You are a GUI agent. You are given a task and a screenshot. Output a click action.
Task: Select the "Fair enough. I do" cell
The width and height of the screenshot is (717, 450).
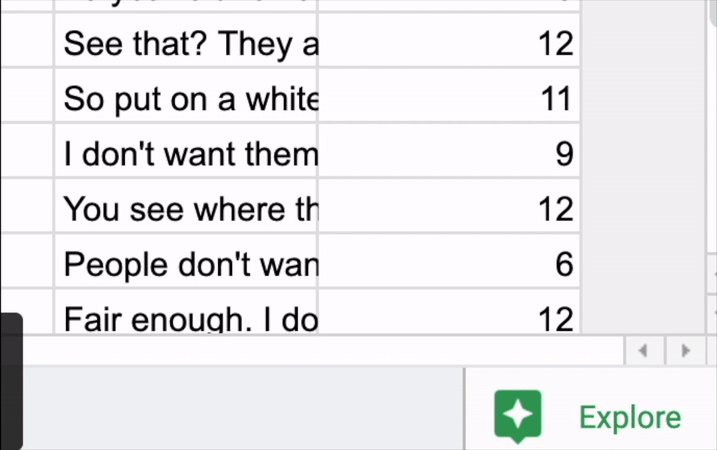(186, 312)
